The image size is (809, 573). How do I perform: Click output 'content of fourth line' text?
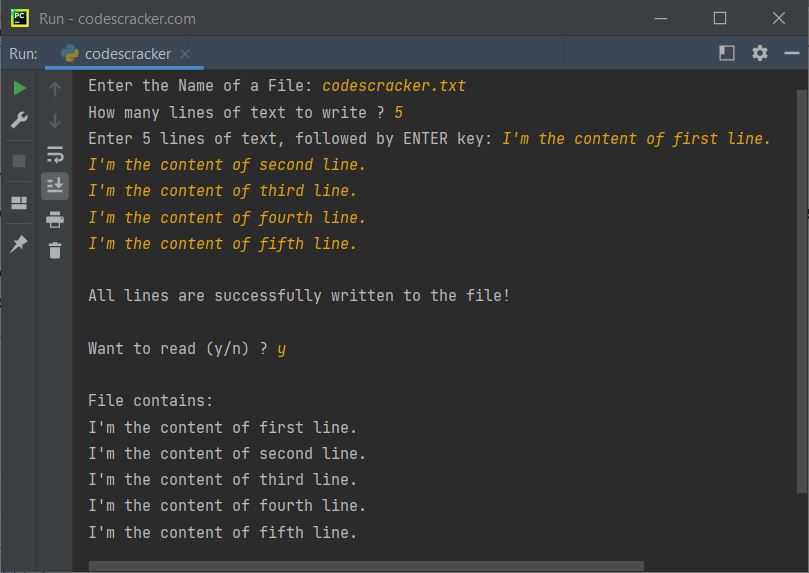coord(226,505)
